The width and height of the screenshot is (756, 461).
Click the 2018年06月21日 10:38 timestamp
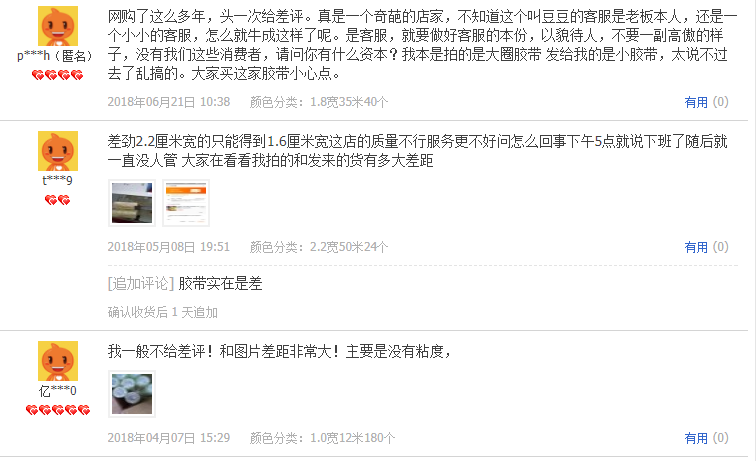(x=169, y=102)
